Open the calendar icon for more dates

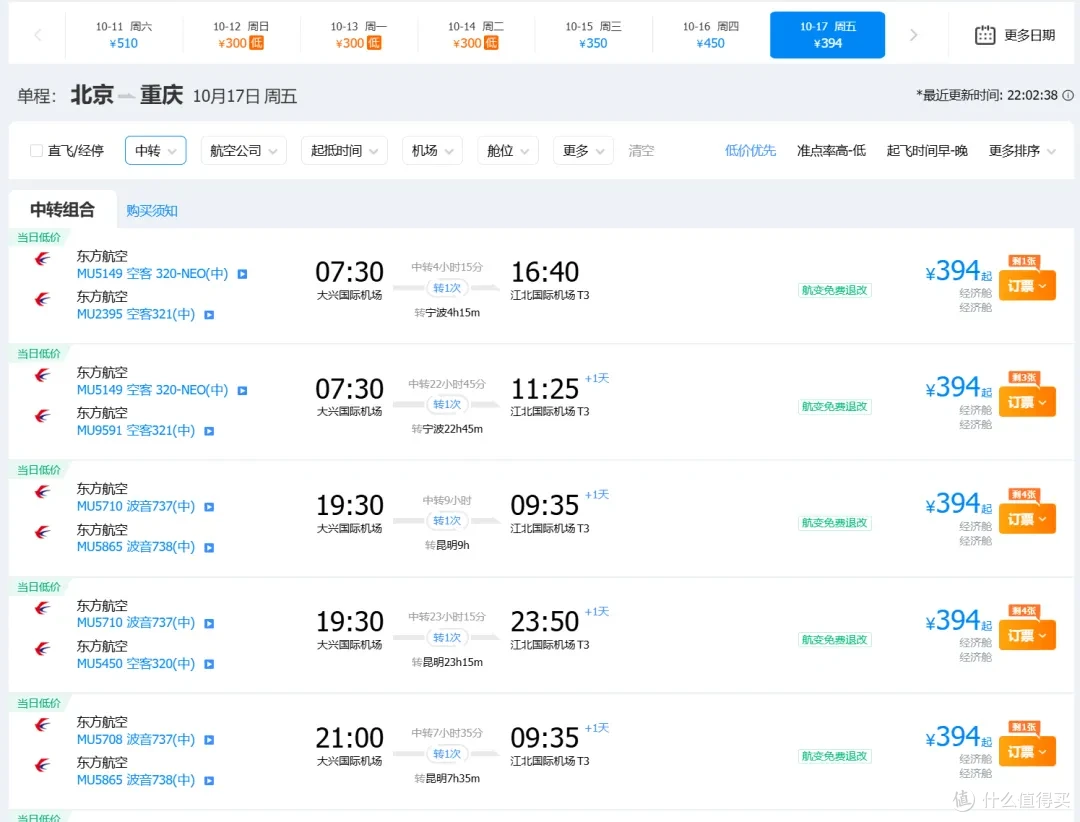pos(984,35)
